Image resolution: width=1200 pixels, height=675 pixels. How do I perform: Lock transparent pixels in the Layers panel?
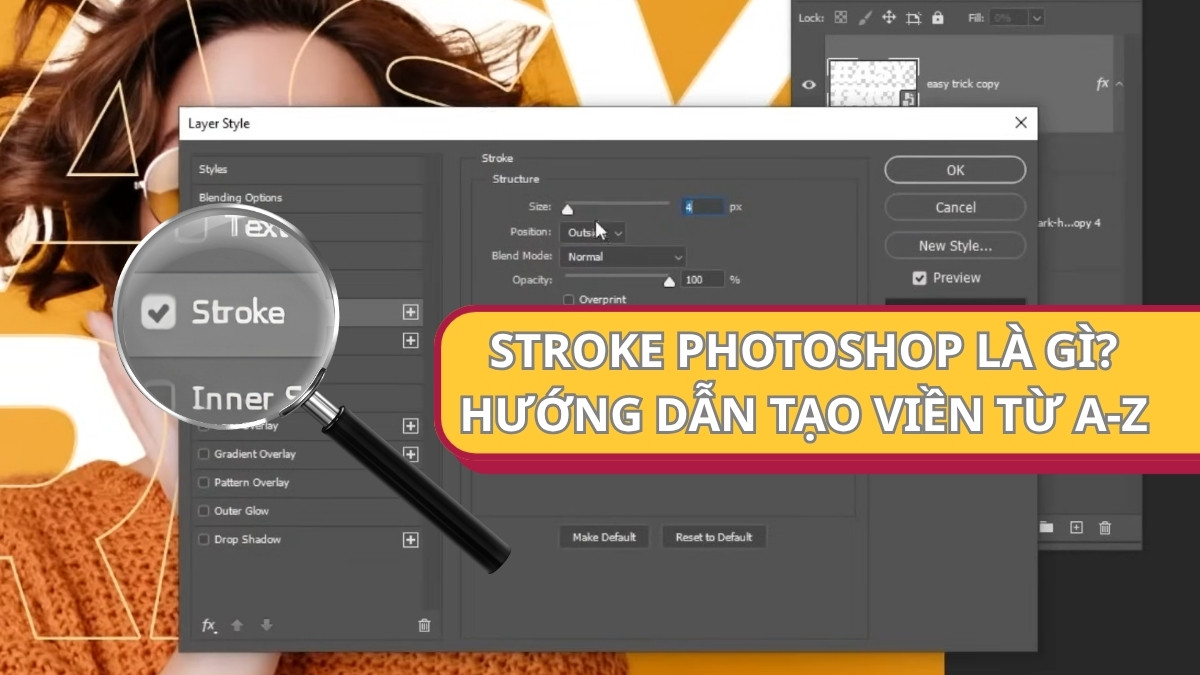841,17
